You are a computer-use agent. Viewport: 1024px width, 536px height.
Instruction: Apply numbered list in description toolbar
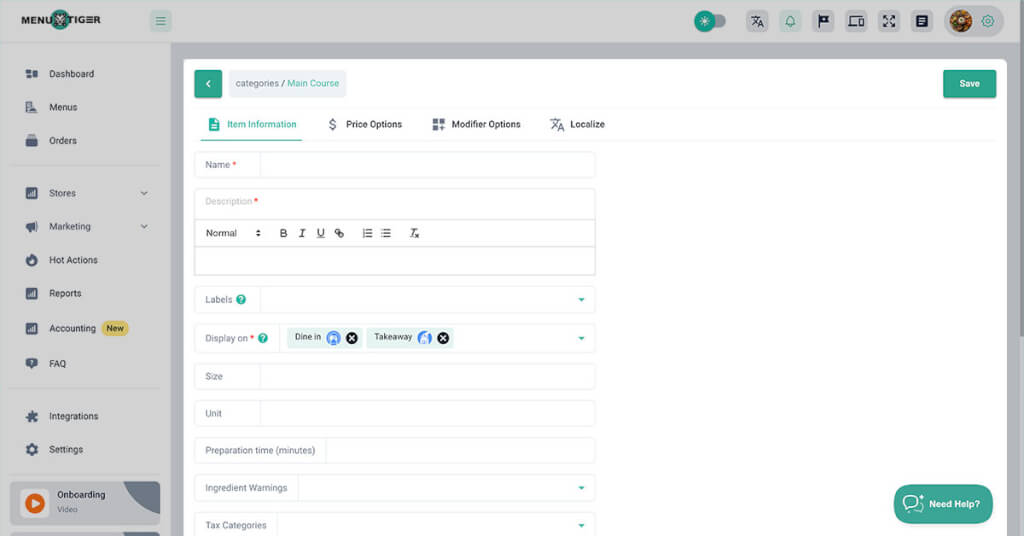(x=367, y=233)
